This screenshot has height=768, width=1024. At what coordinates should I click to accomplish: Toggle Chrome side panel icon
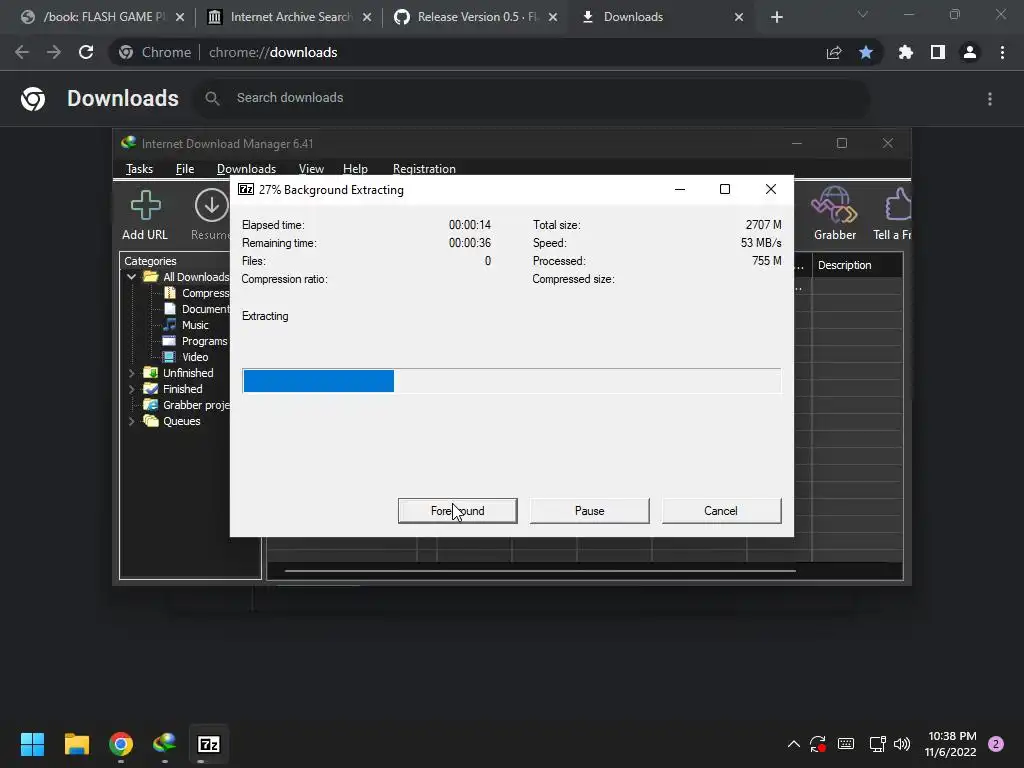pyautogui.click(x=938, y=52)
